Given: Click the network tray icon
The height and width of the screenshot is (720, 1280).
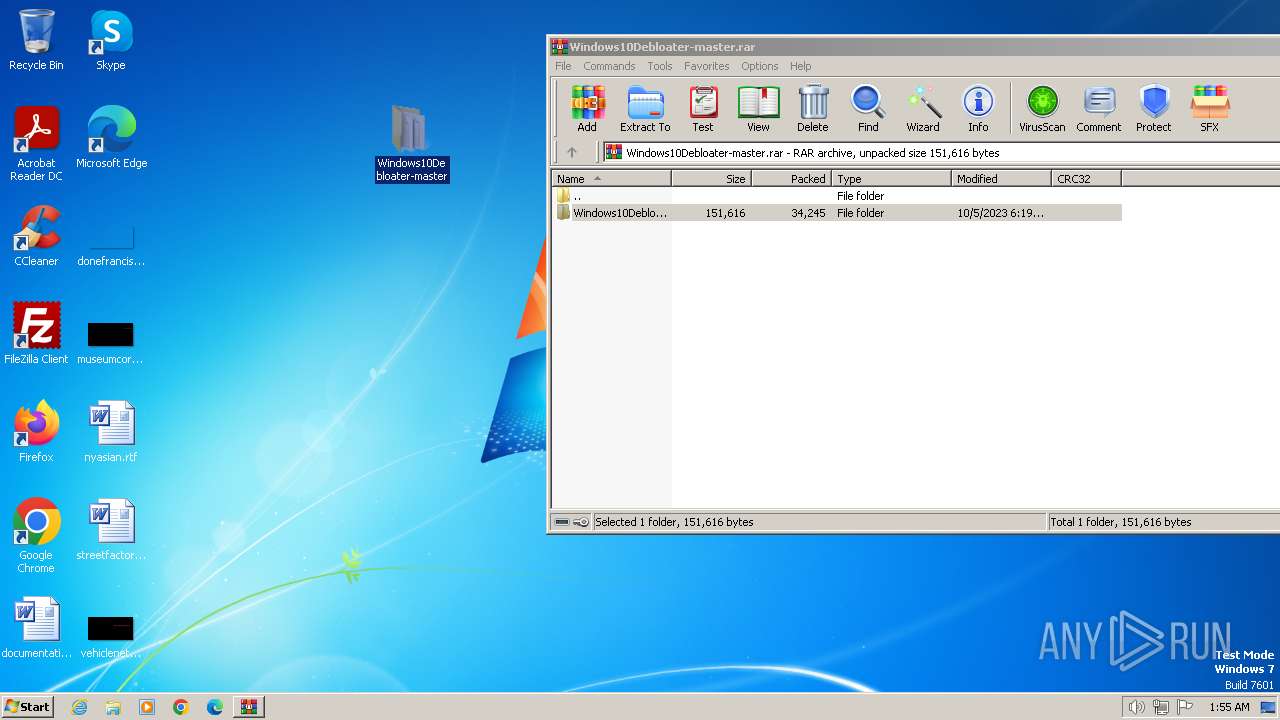Looking at the screenshot, I should pos(1161,707).
